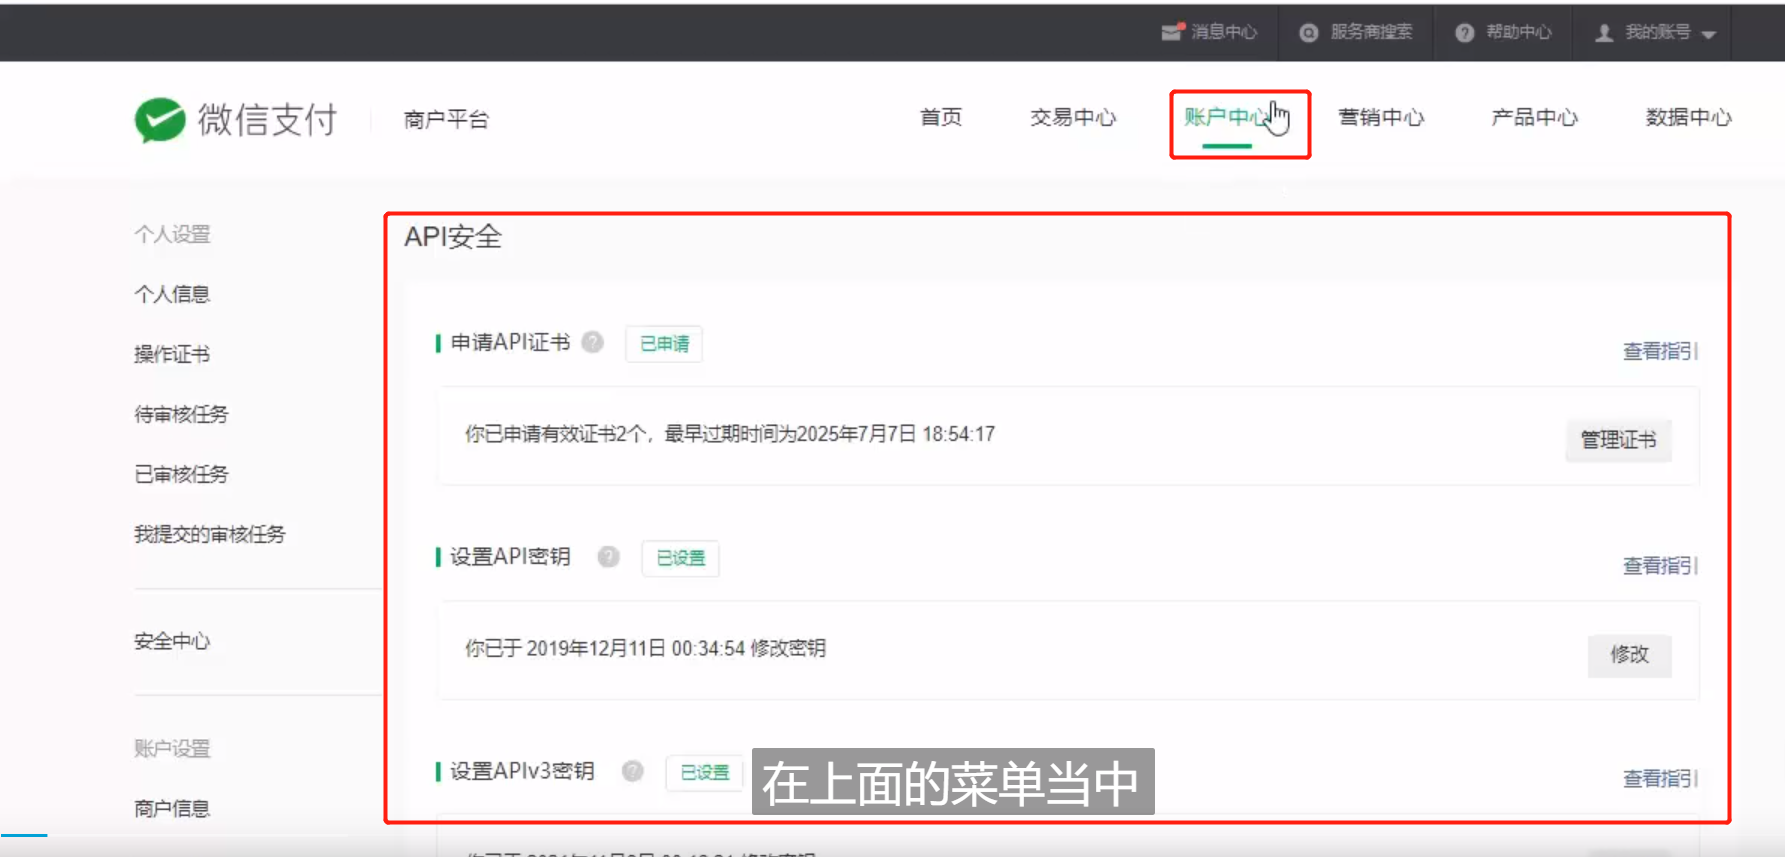Click the 服务商搜索 text link
This screenshot has width=1785, height=857.
[1371, 32]
